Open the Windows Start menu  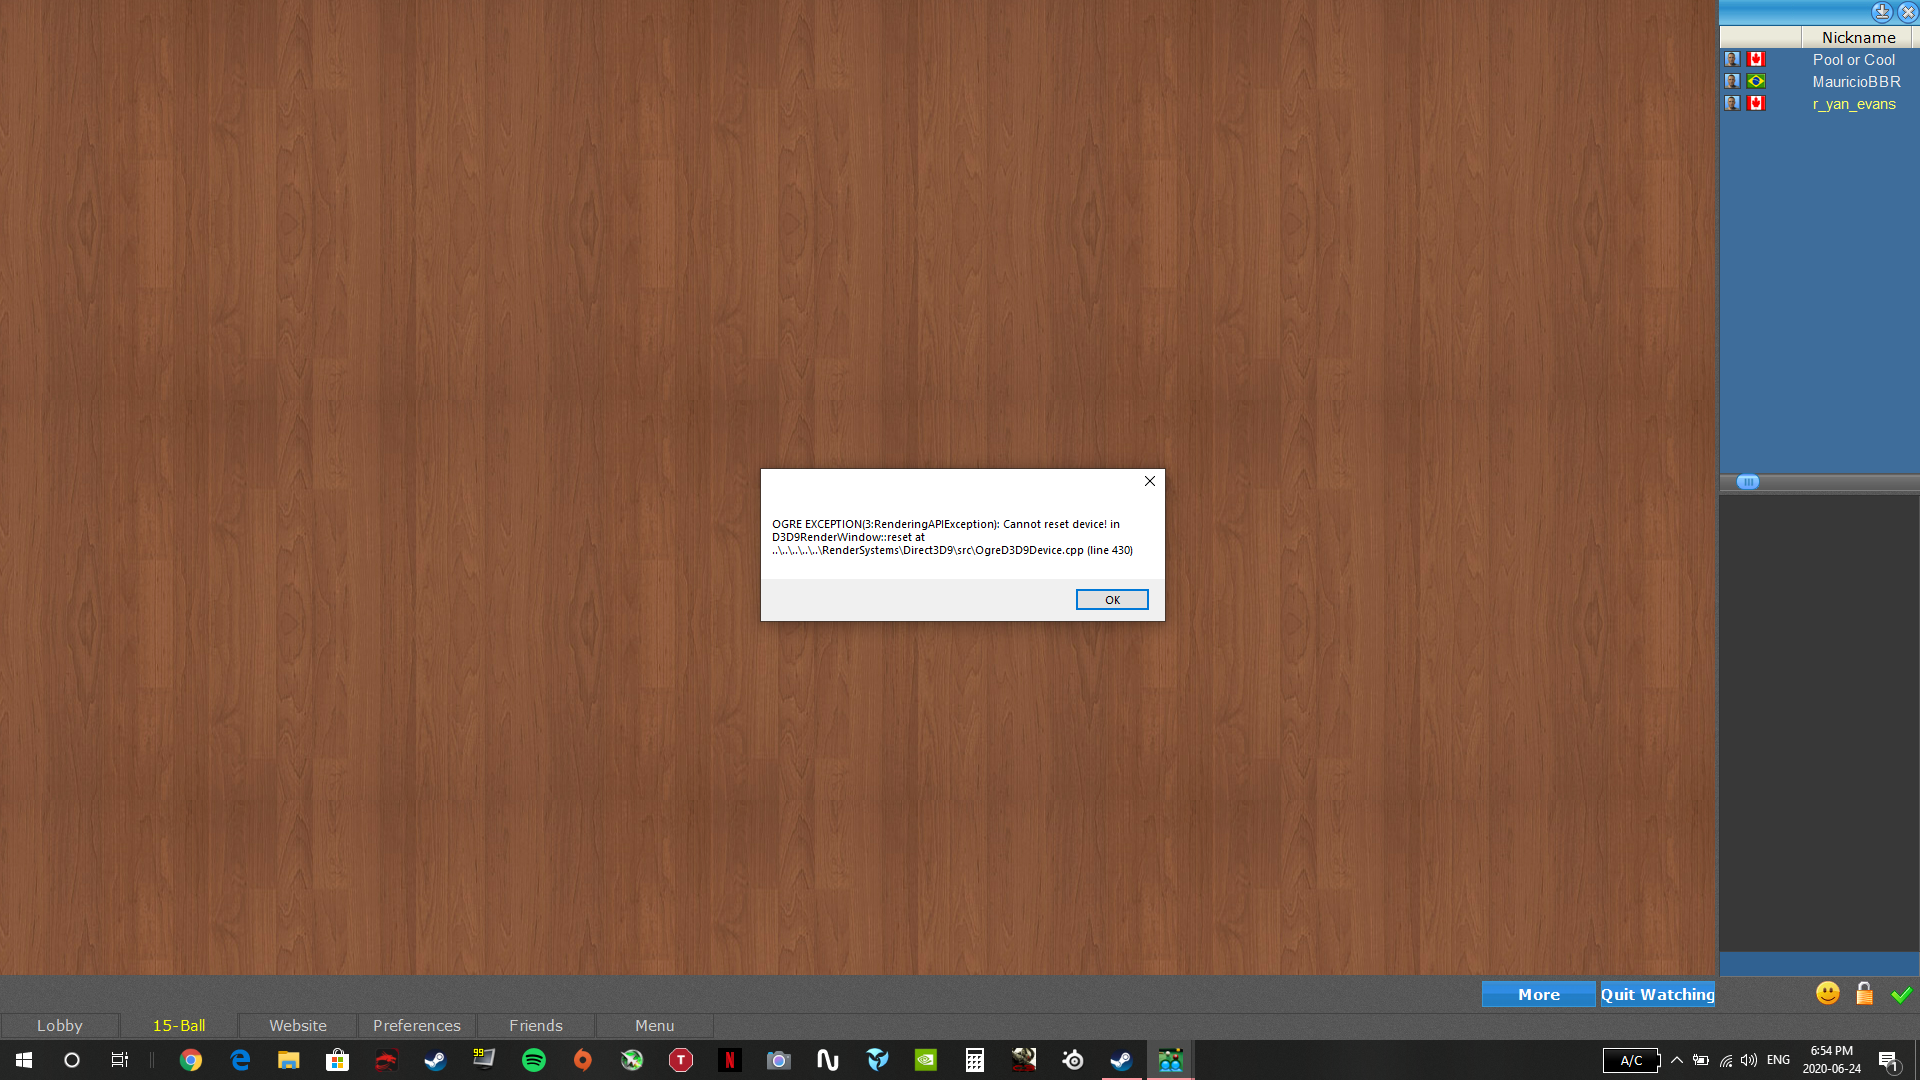(24, 1060)
